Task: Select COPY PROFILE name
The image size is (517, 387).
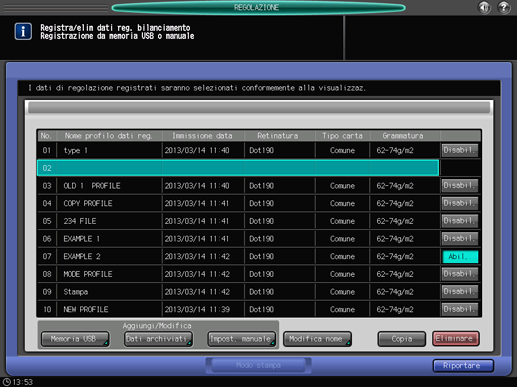Action: 88,203
